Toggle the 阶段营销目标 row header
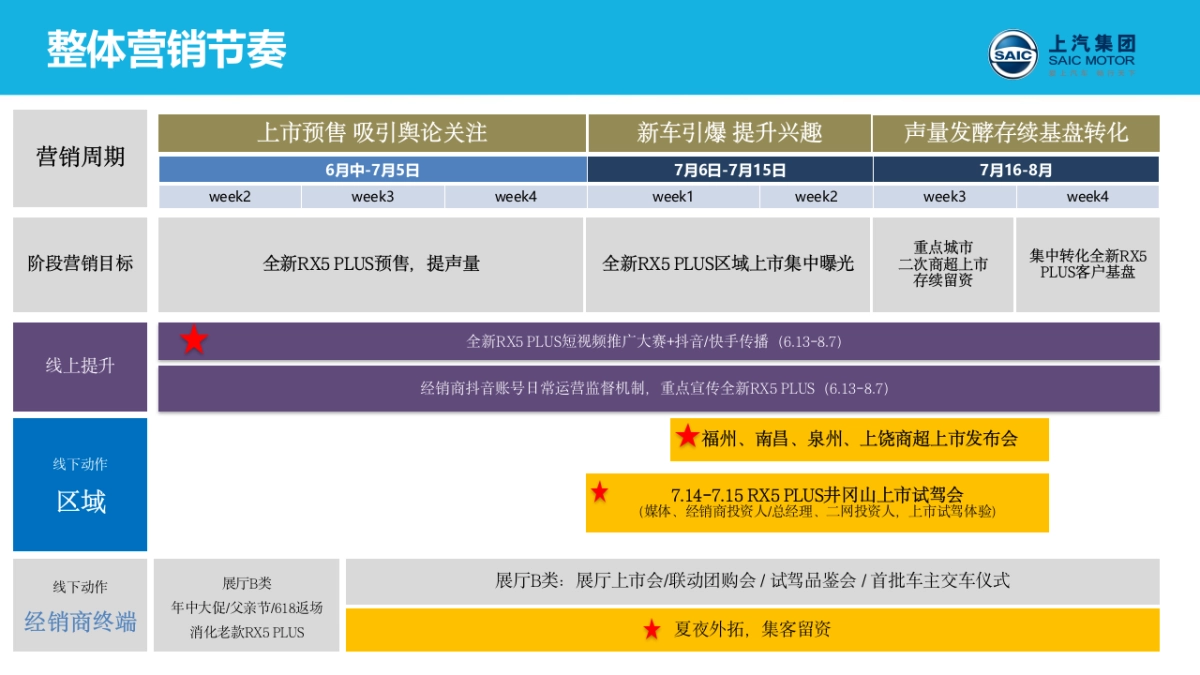 pyautogui.click(x=79, y=263)
